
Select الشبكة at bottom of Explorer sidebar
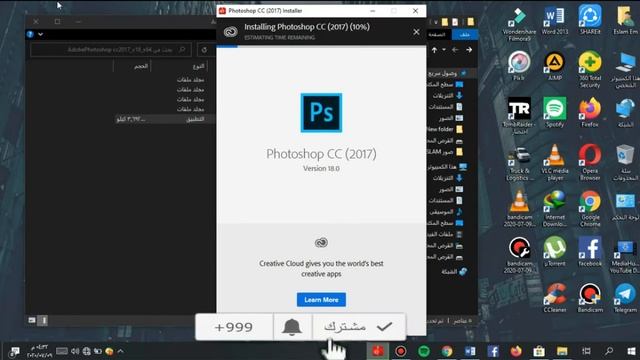[x=454, y=271]
